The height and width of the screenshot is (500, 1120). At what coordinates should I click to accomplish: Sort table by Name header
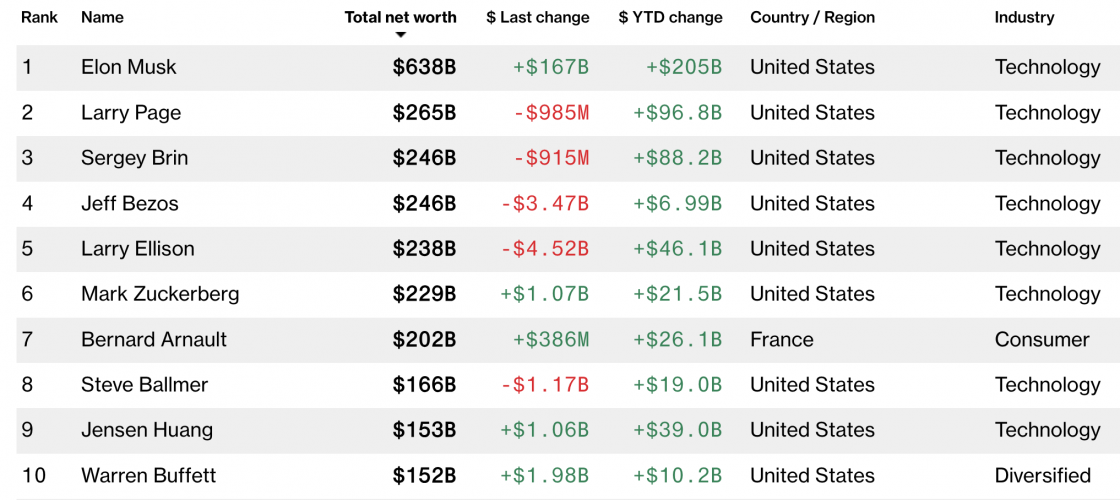tap(102, 17)
